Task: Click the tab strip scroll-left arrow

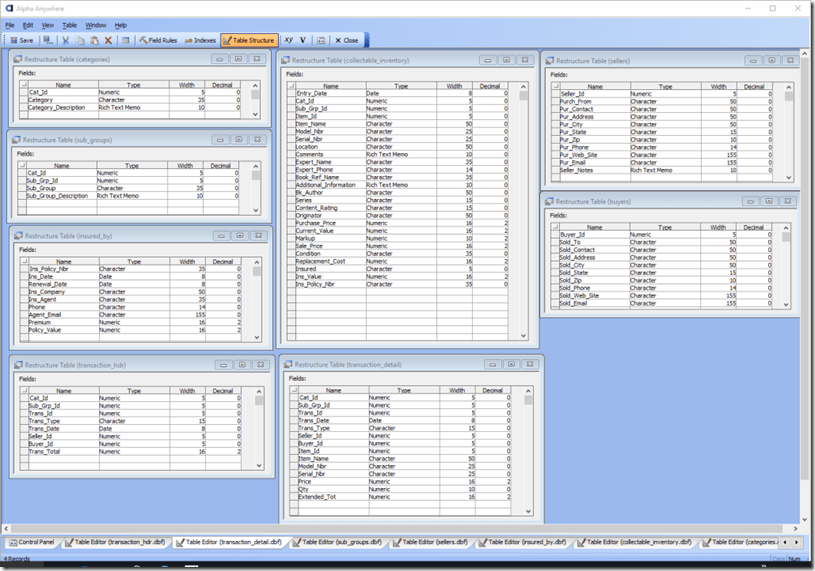Action: click(x=785, y=542)
